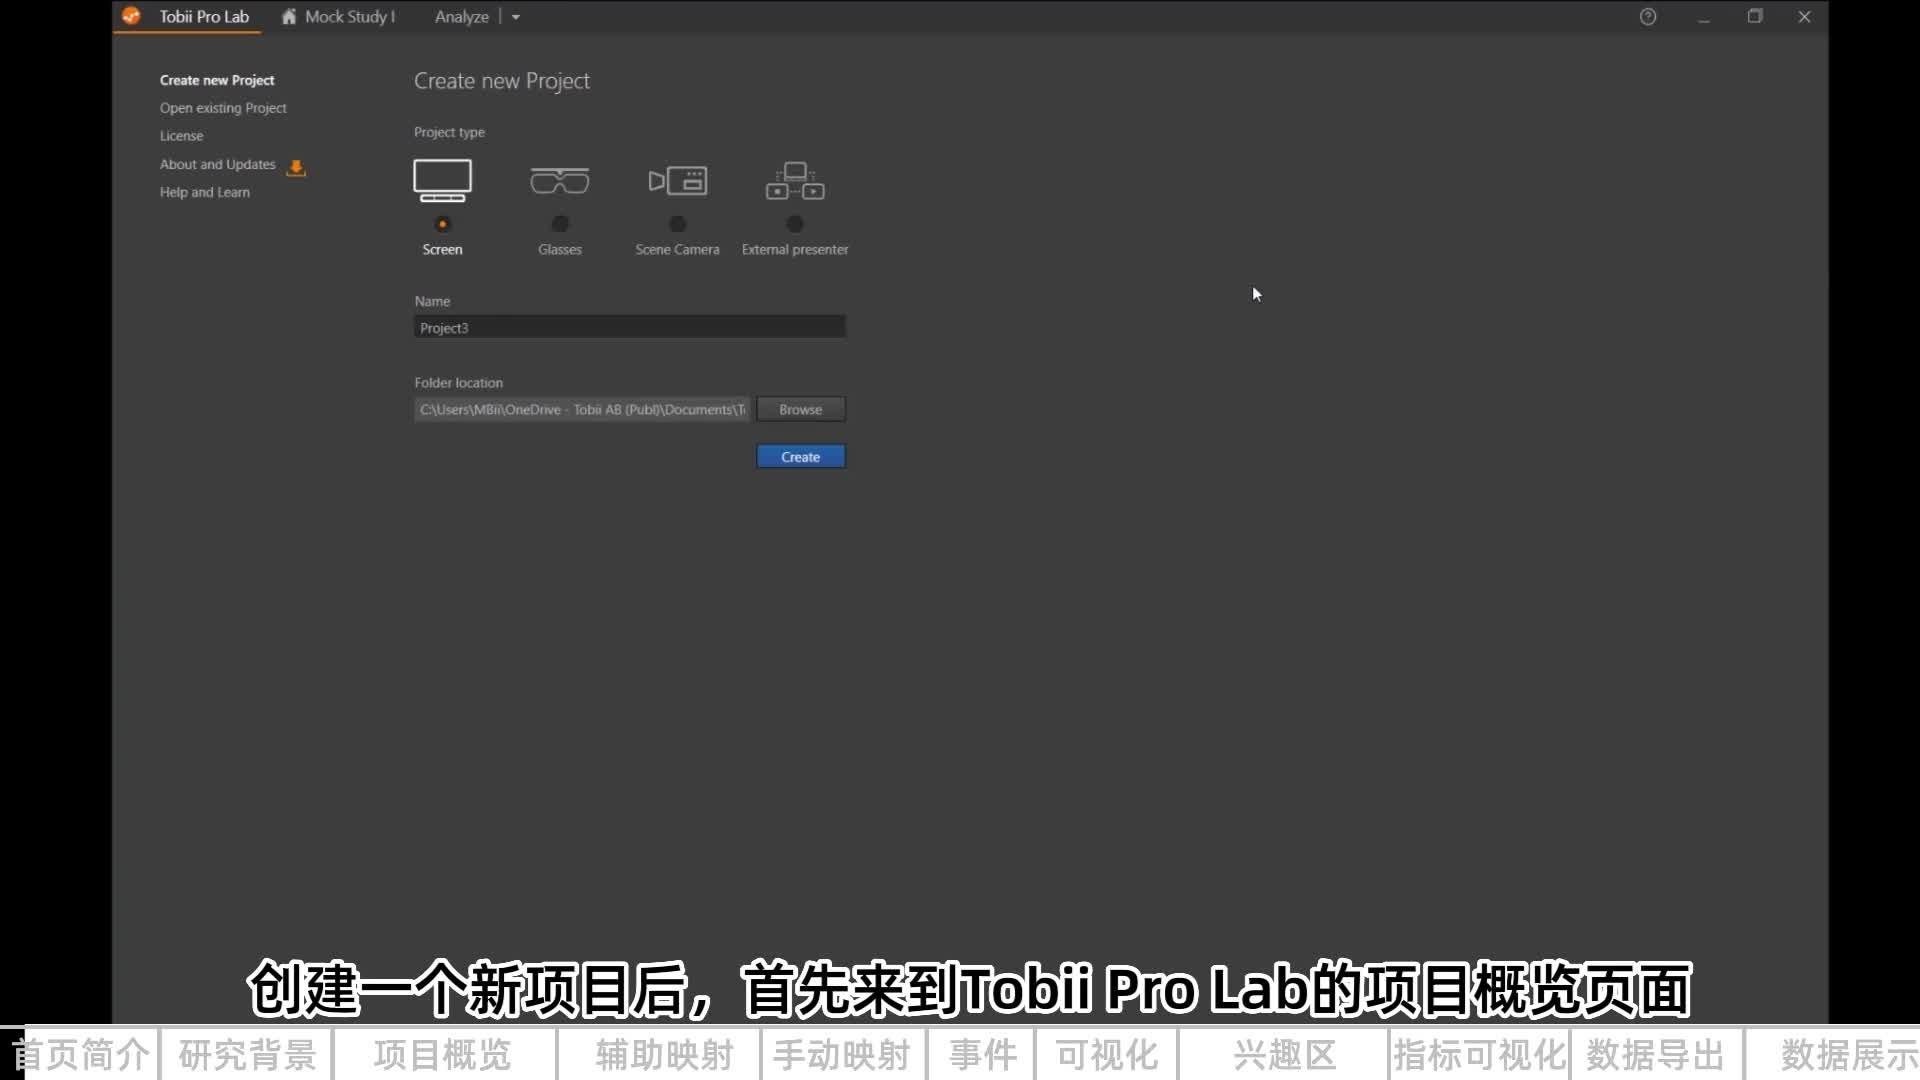Screen dimensions: 1920x1080
Task: Select the Screen project type icon
Action: coord(442,180)
